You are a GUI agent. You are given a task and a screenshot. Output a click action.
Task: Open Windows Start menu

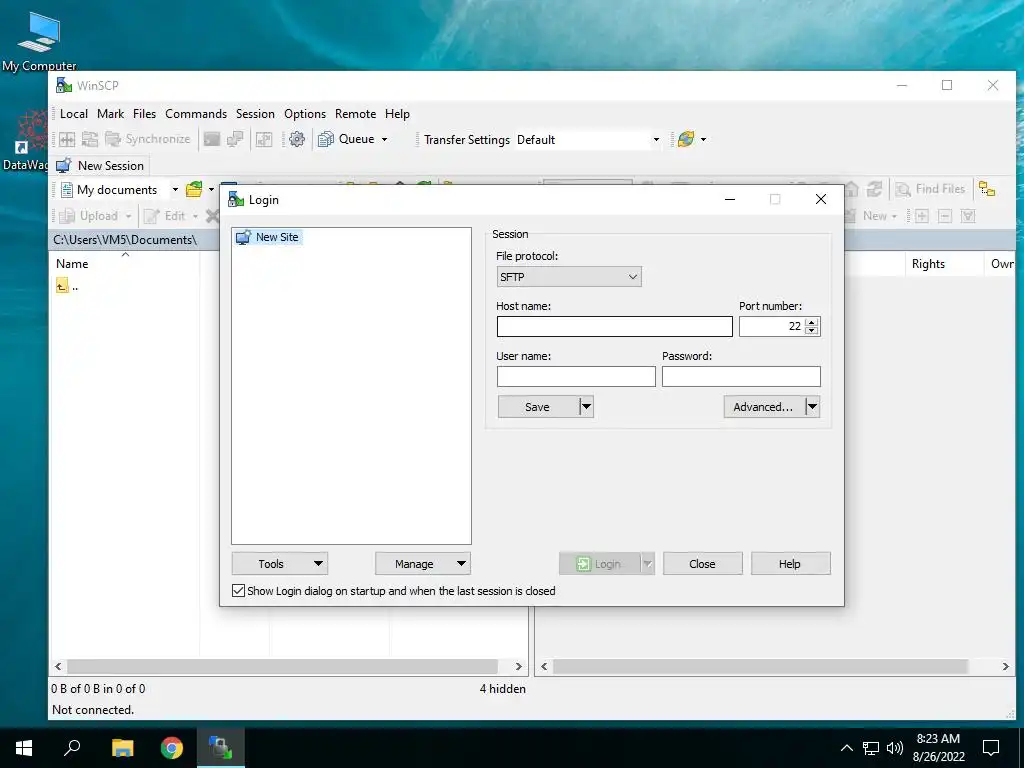[x=24, y=748]
